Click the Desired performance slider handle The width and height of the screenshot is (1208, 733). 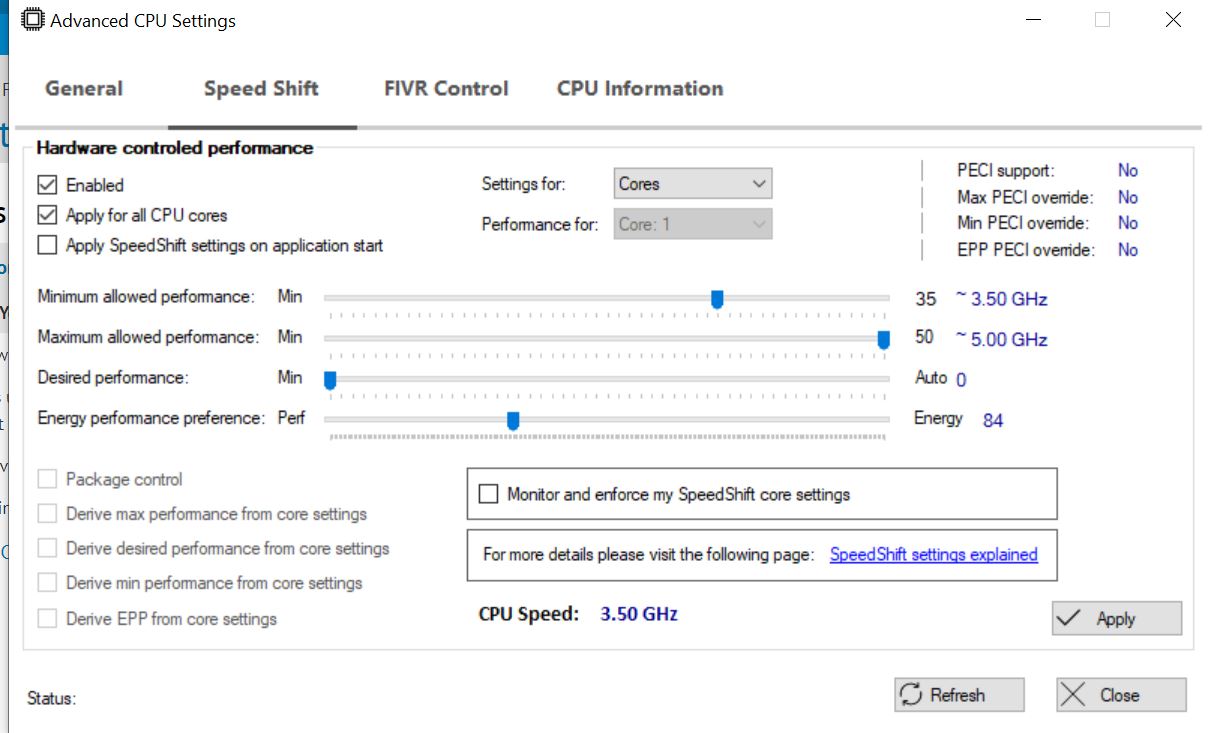click(x=330, y=380)
